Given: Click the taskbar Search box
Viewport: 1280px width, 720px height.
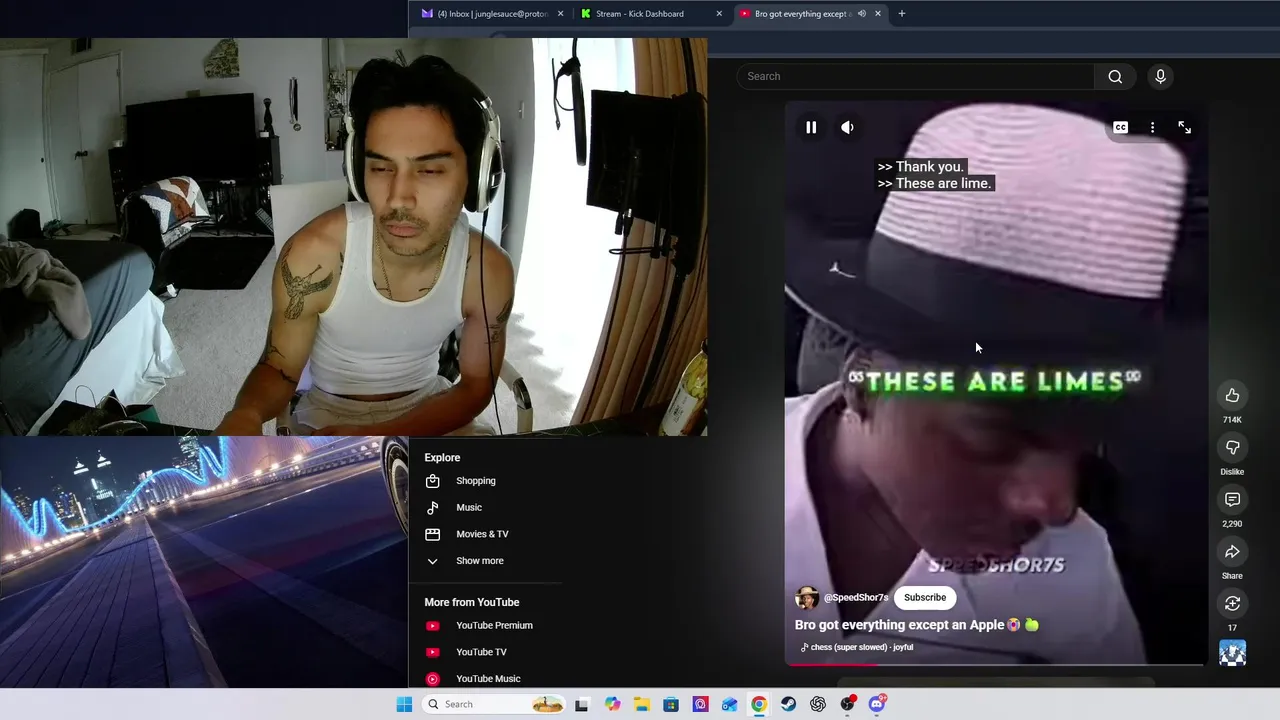Looking at the screenshot, I should coord(494,704).
